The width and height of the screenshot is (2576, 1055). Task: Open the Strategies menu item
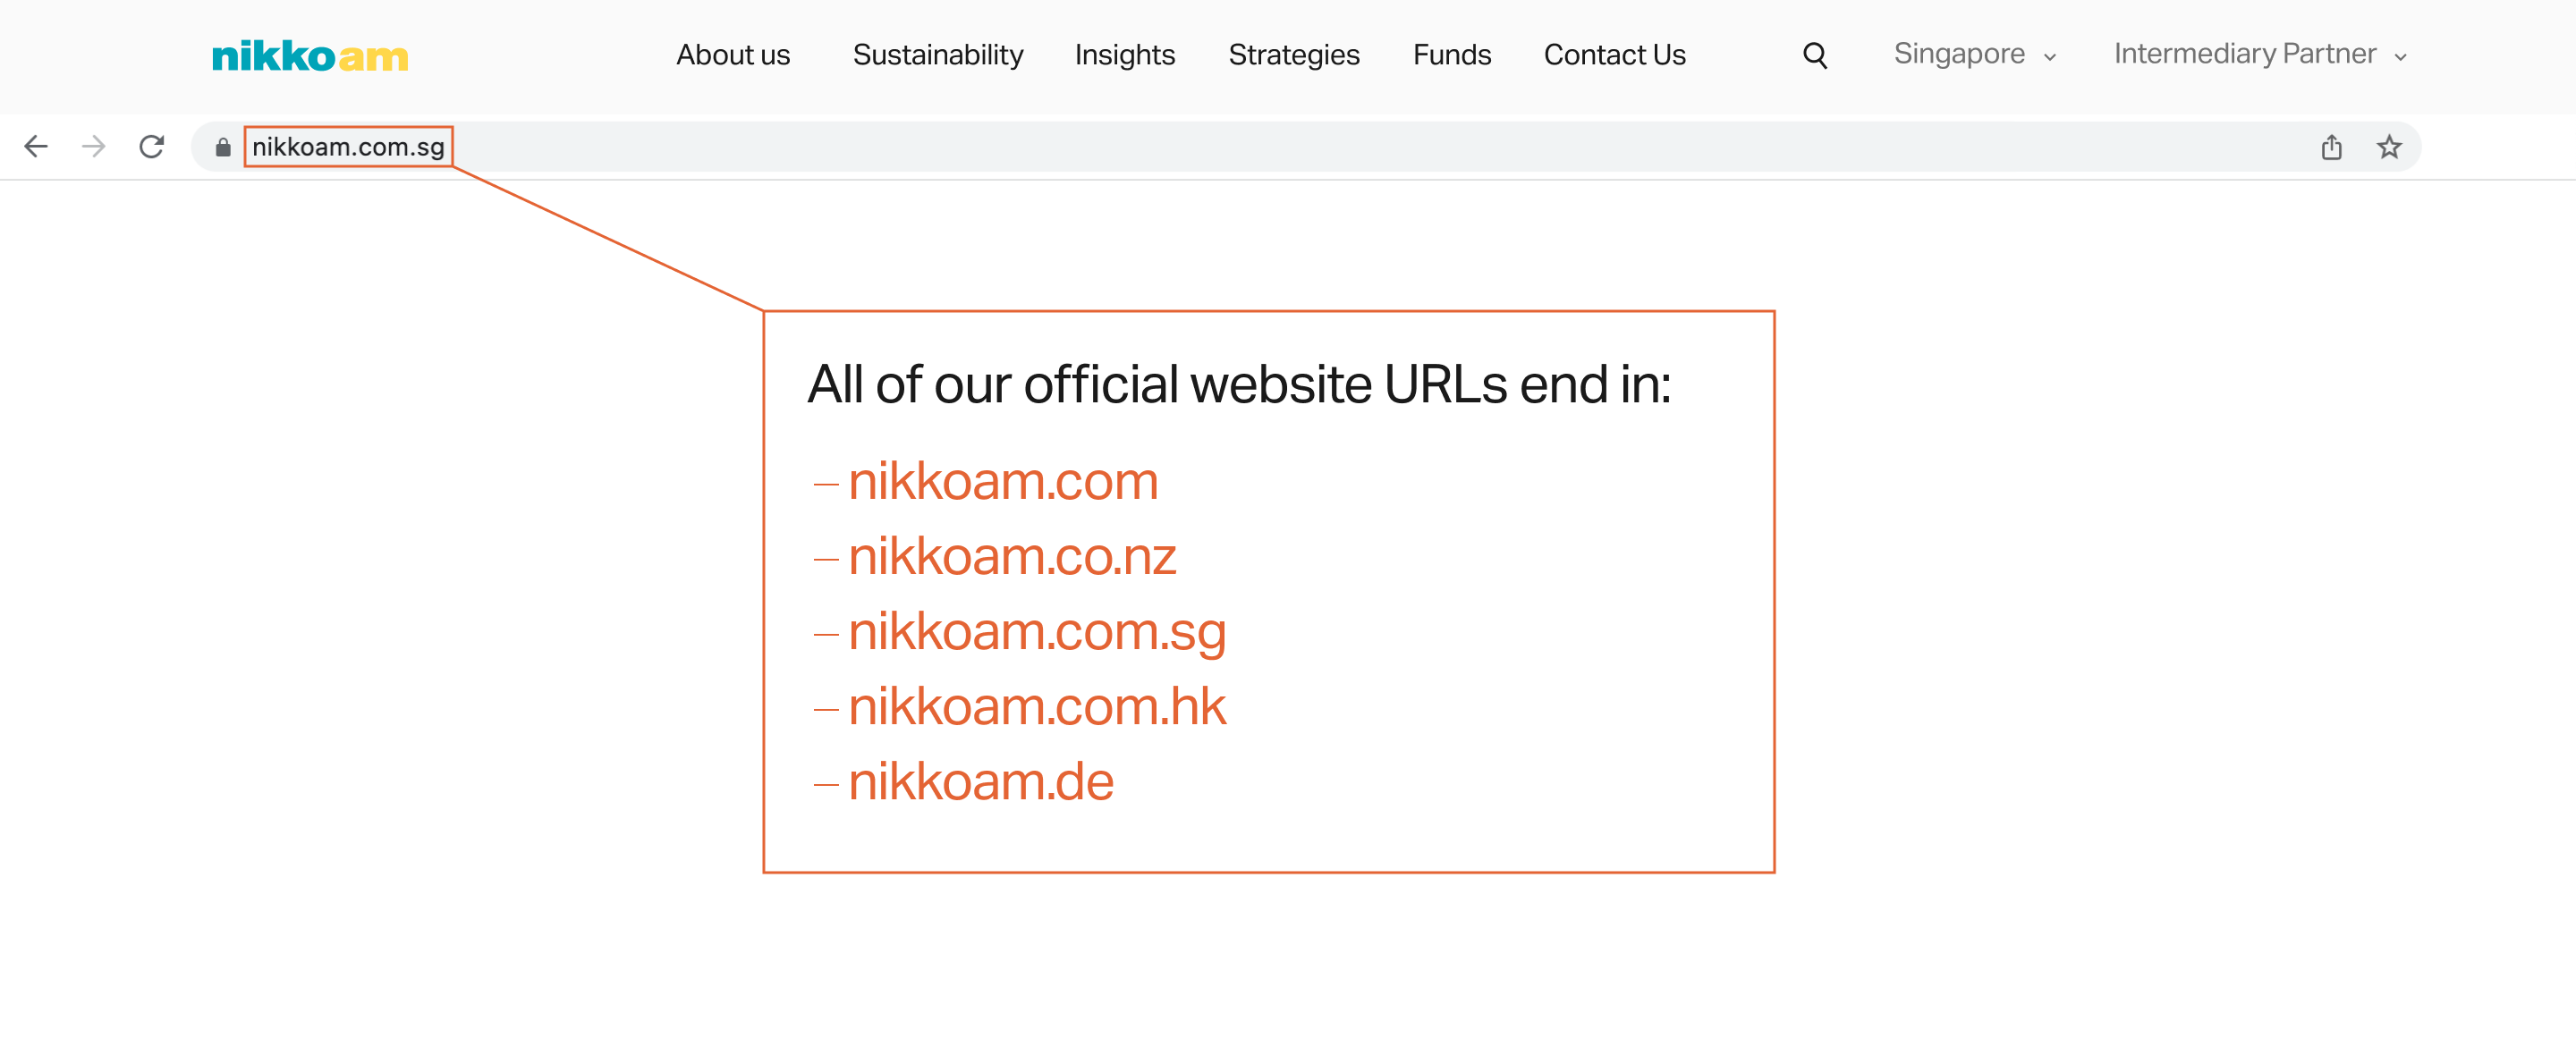tap(1293, 55)
